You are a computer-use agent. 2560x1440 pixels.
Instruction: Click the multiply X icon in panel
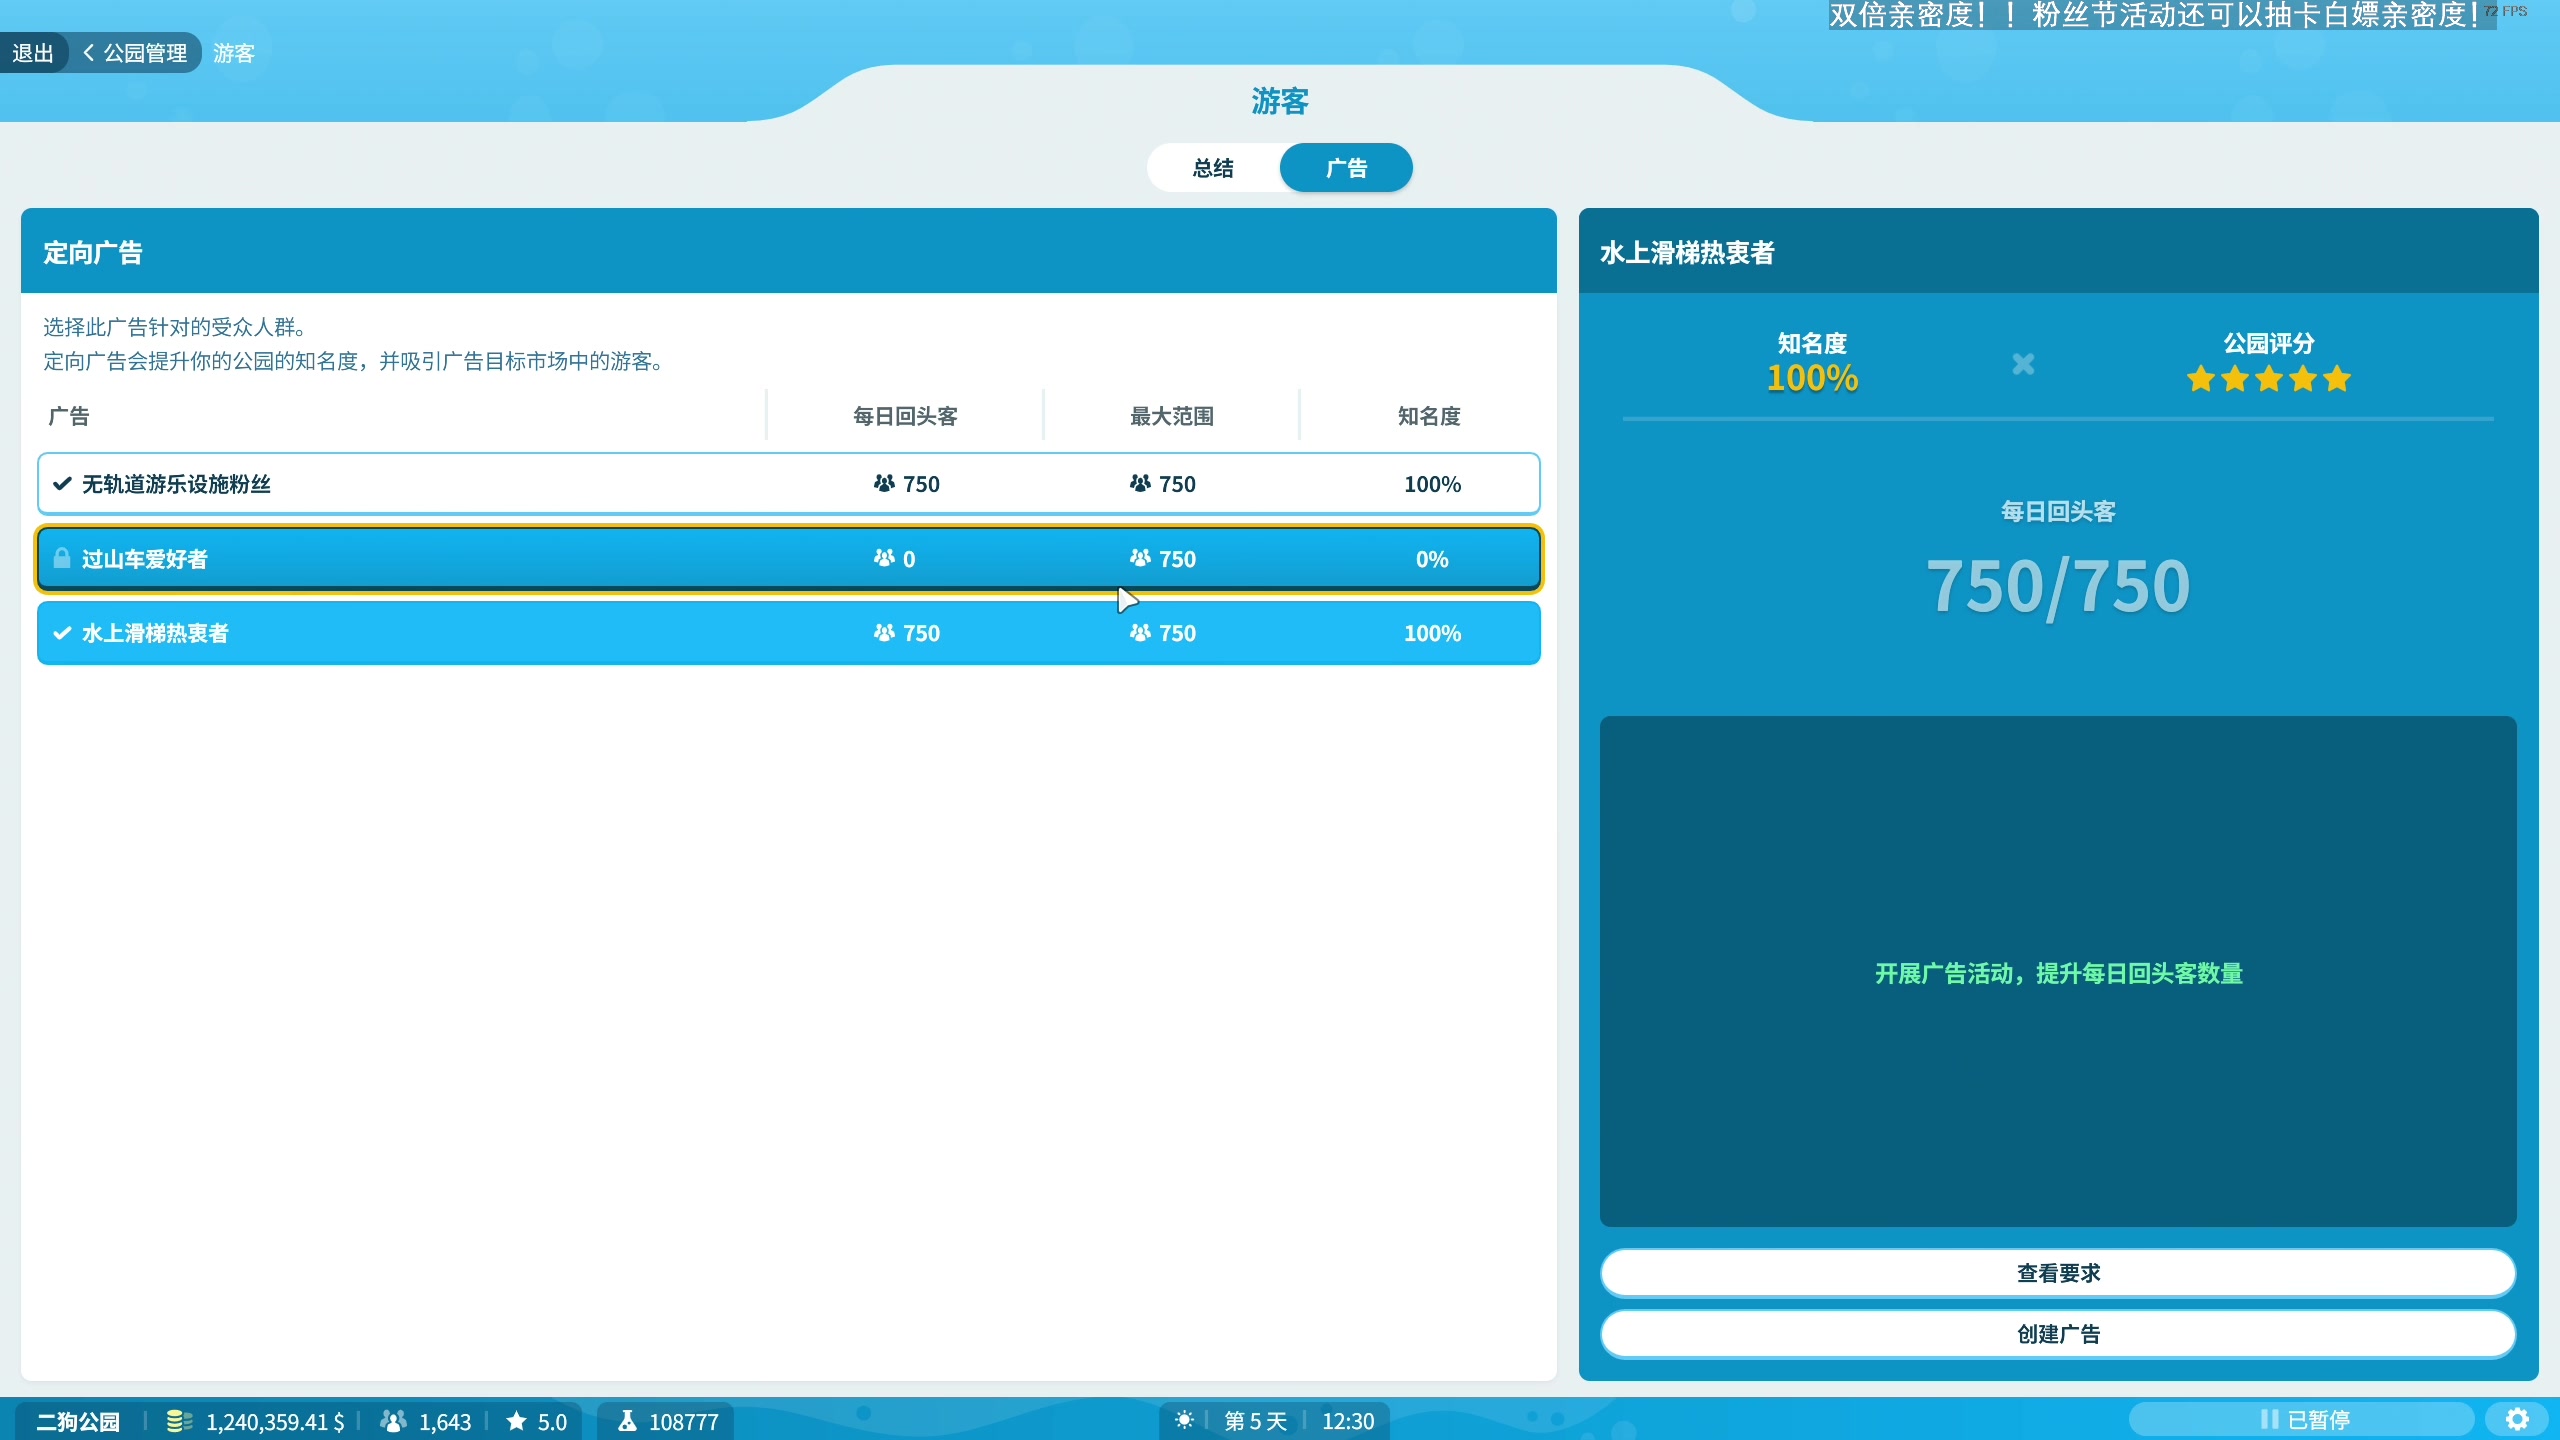click(x=2023, y=364)
